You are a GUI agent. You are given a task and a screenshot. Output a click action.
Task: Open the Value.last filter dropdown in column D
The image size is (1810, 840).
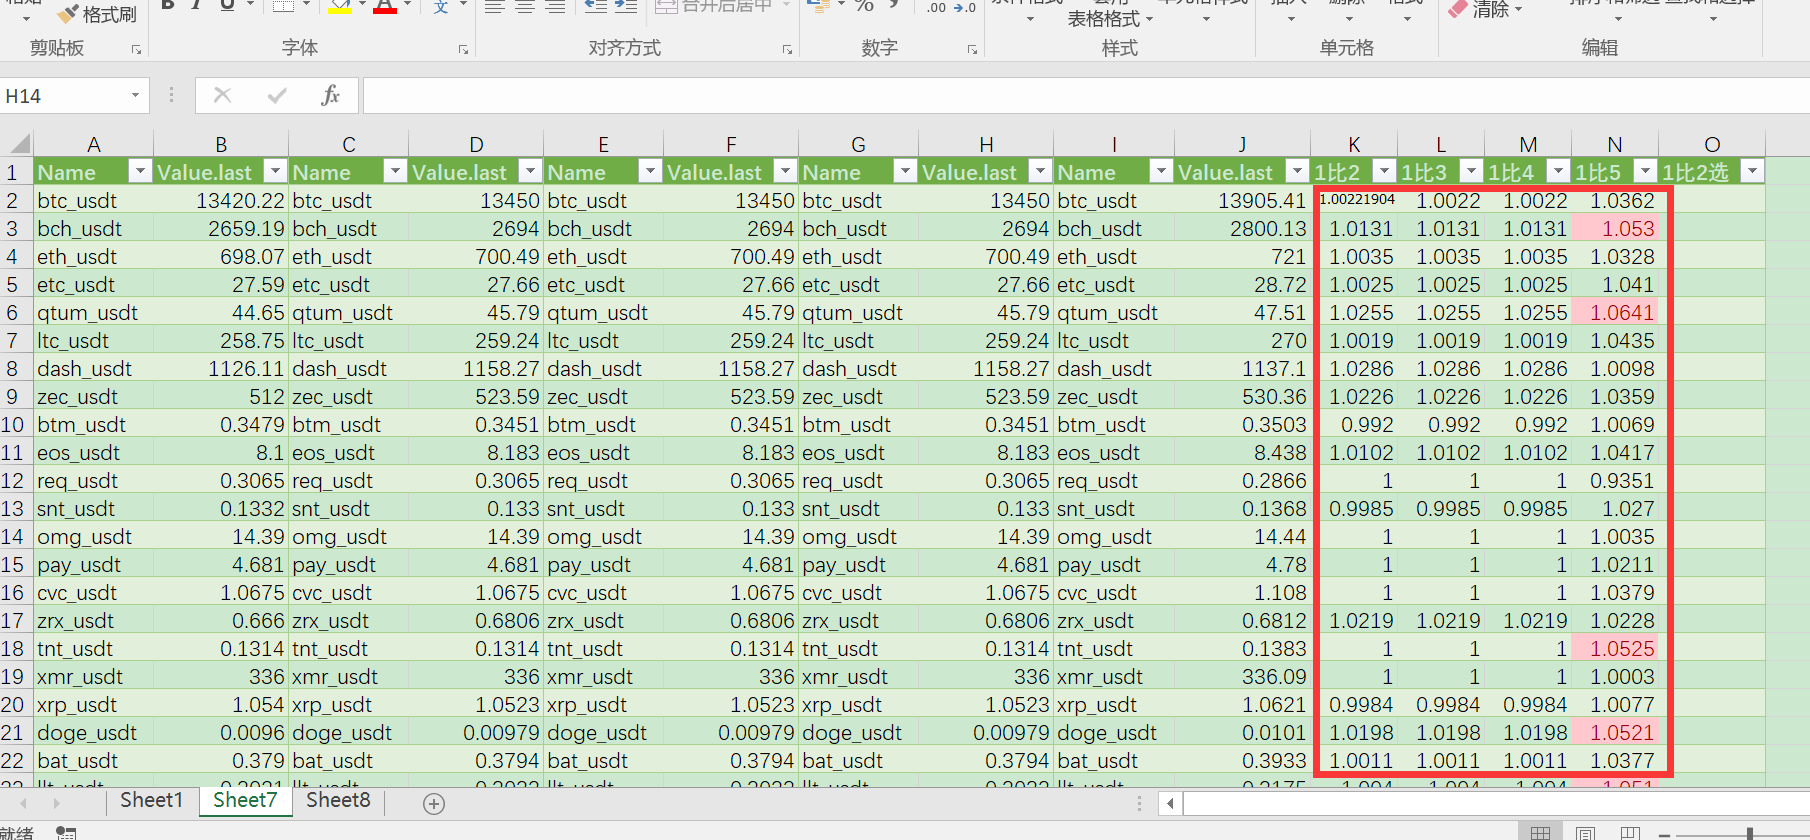pyautogui.click(x=531, y=172)
